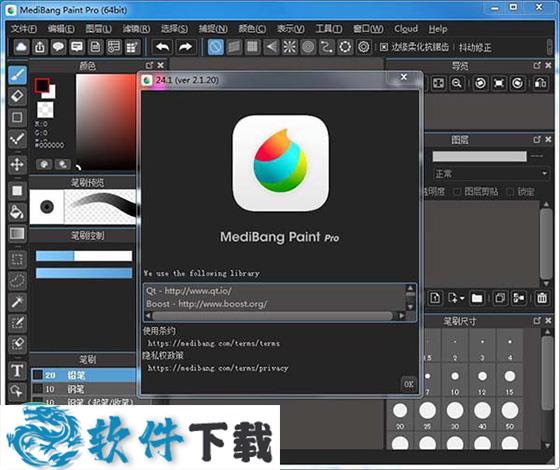Select the Magic Wand tool
Screen dimensions: 560x470
[17, 302]
